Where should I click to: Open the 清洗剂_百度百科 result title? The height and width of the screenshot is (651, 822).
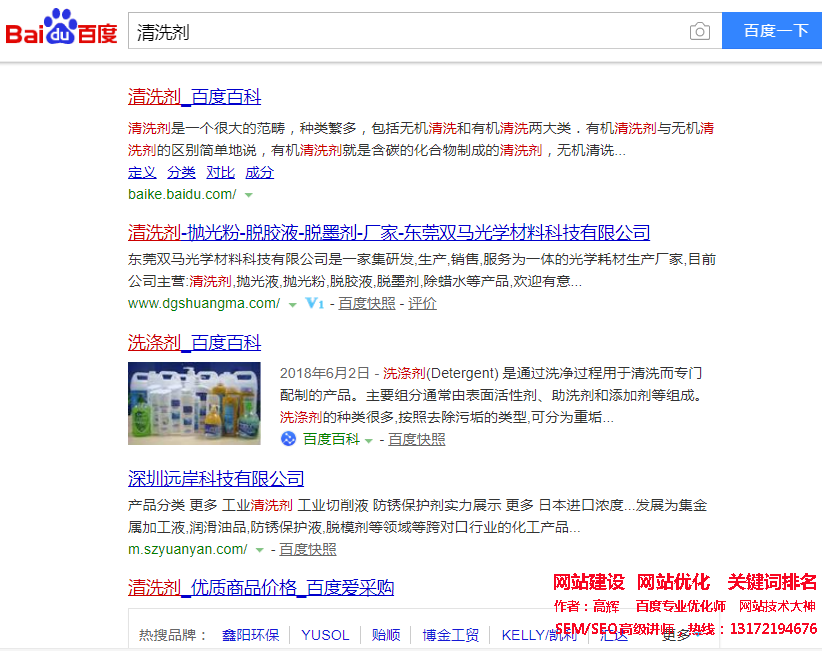pos(194,97)
